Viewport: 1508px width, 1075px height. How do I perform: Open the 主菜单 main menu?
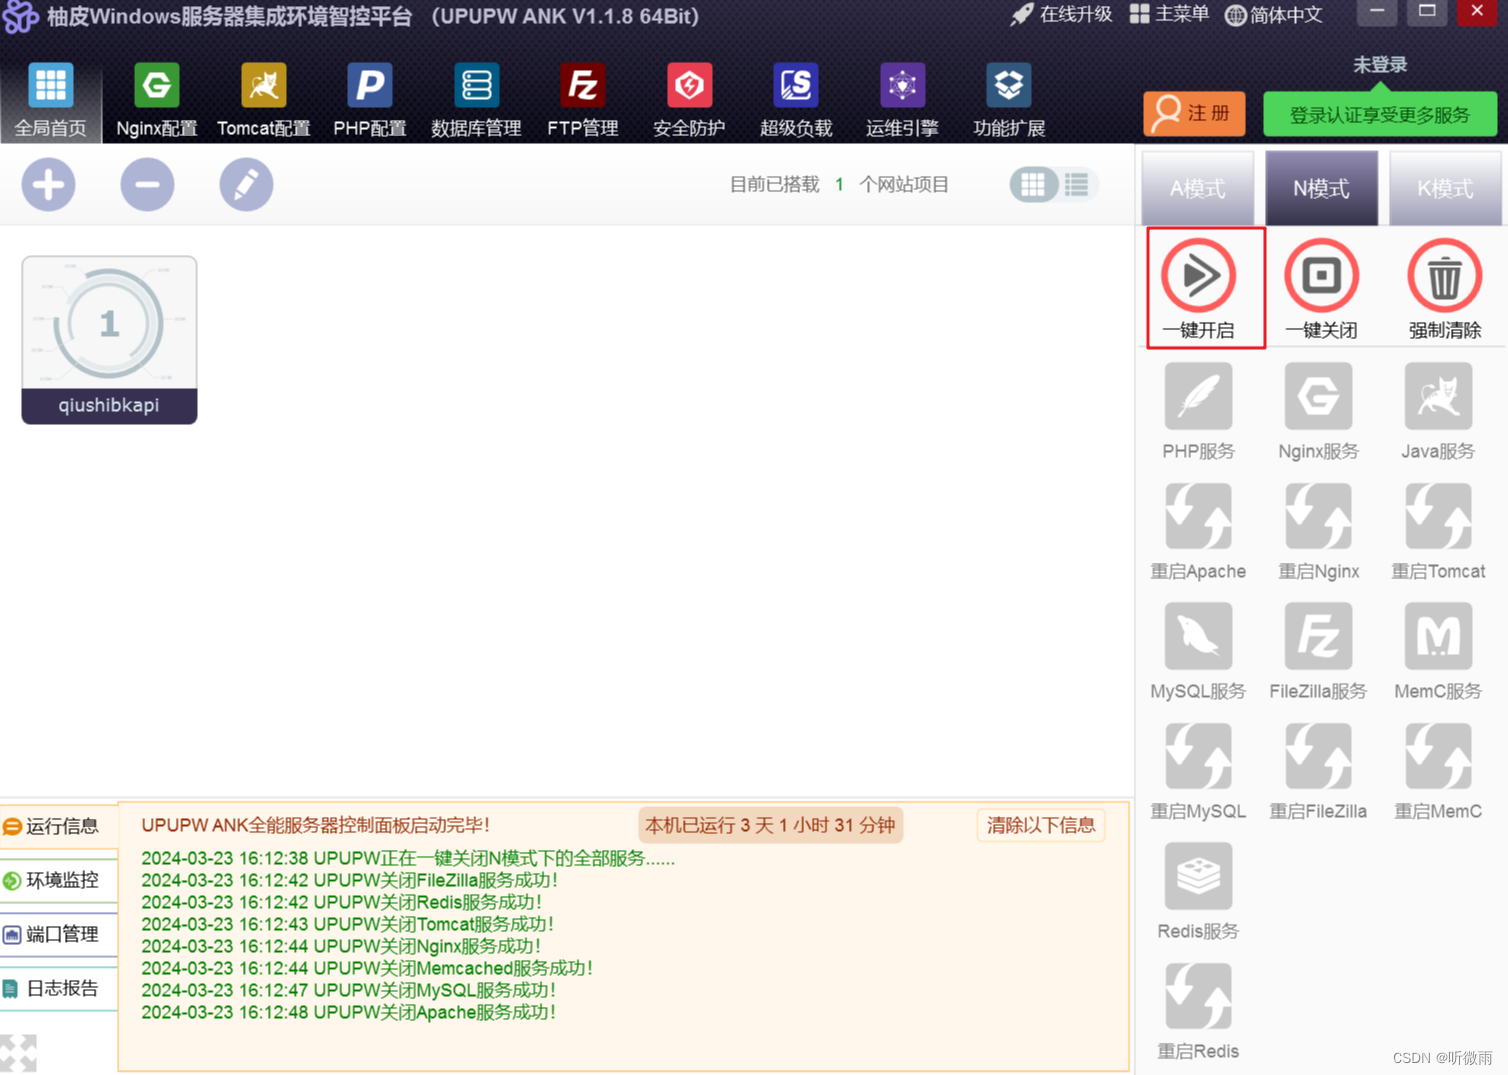pos(1169,15)
